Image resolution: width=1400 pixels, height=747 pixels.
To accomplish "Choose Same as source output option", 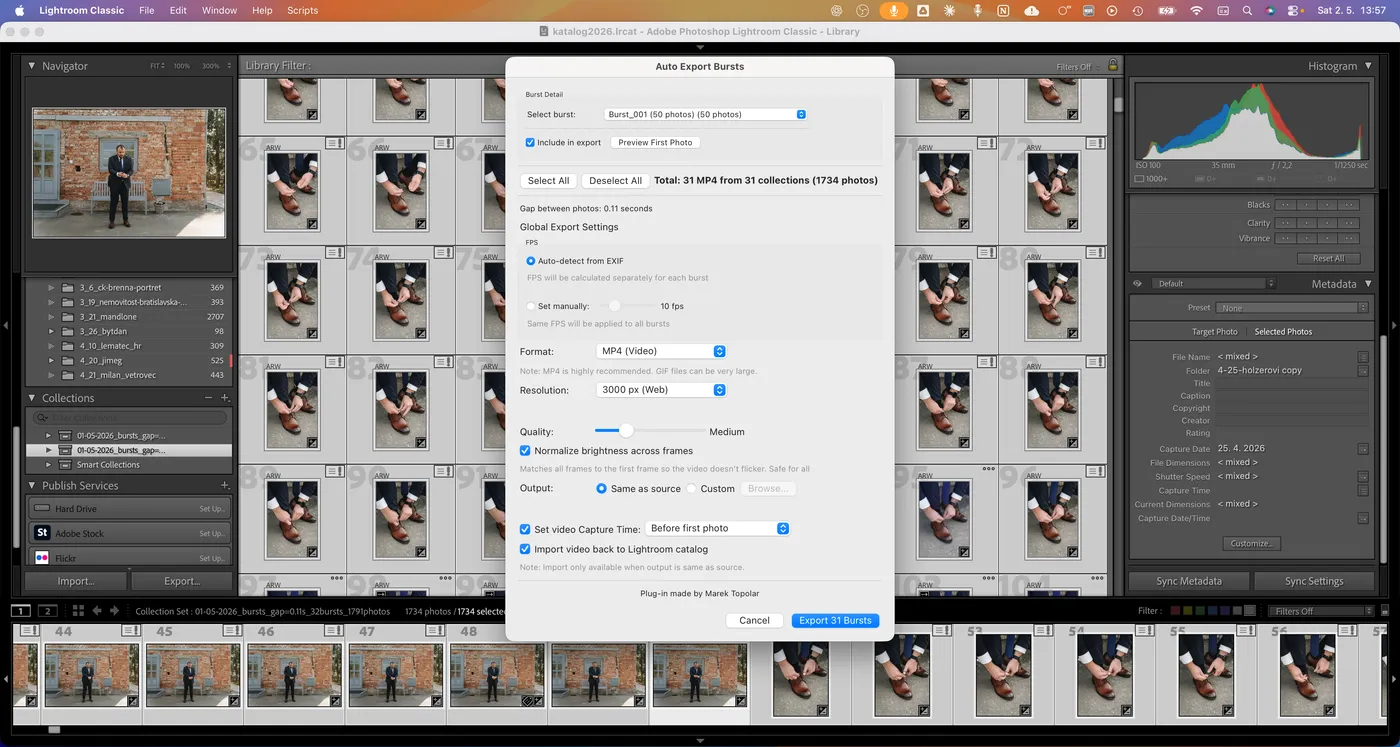I will click(x=601, y=489).
